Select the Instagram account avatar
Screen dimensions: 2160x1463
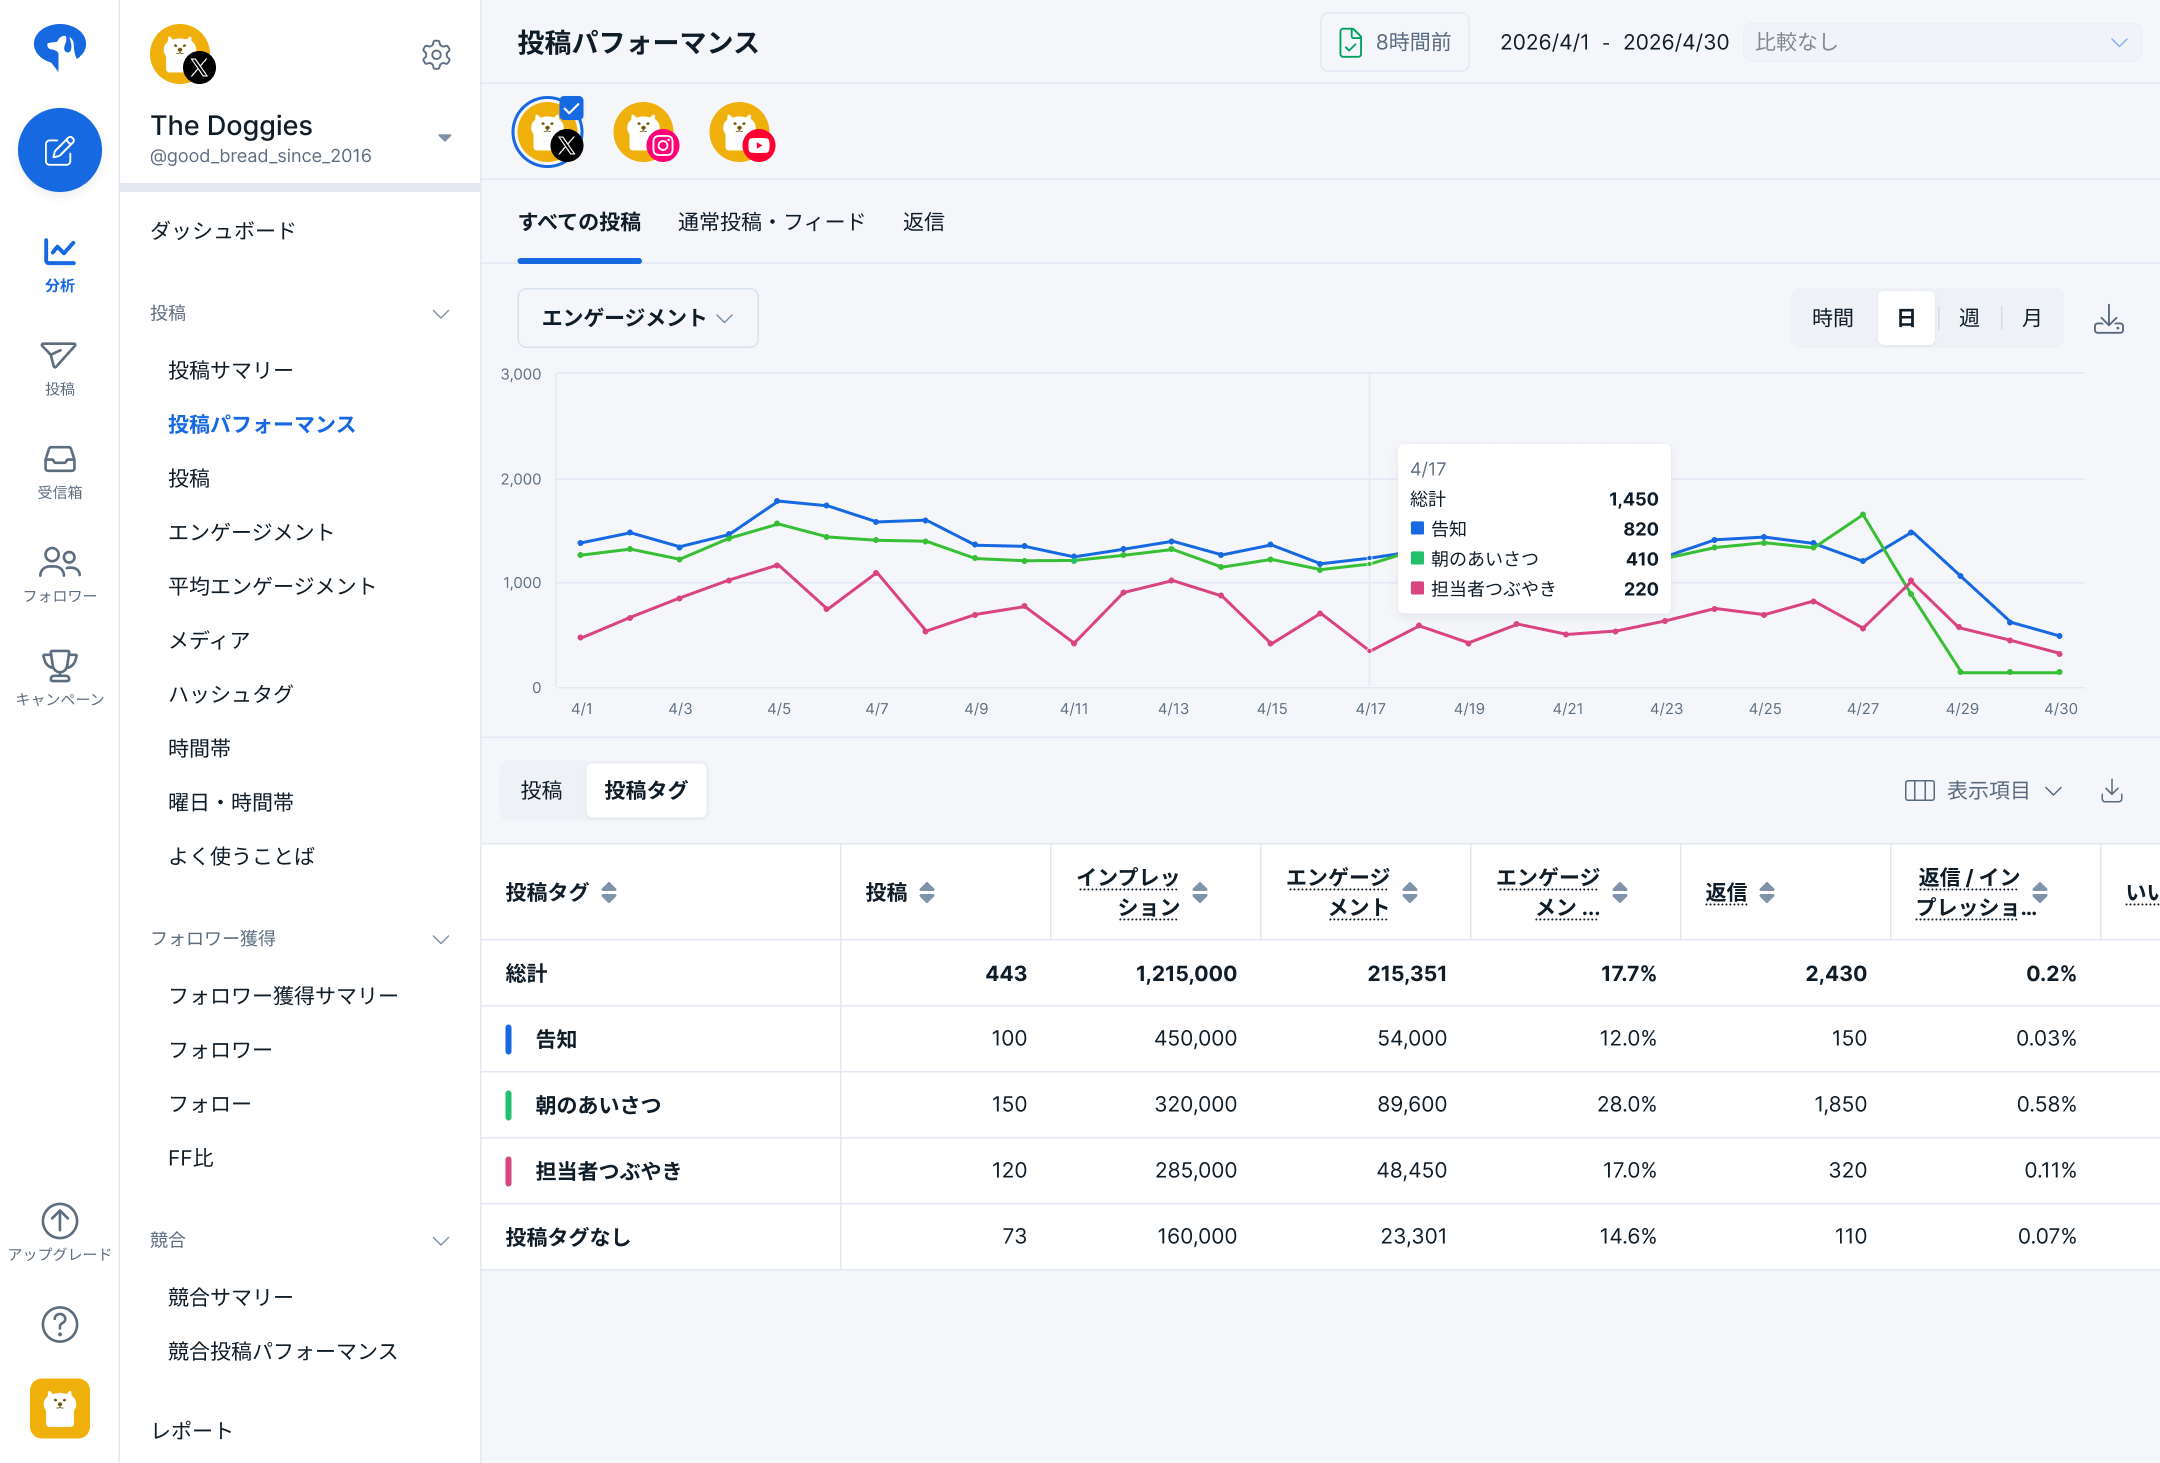click(645, 132)
